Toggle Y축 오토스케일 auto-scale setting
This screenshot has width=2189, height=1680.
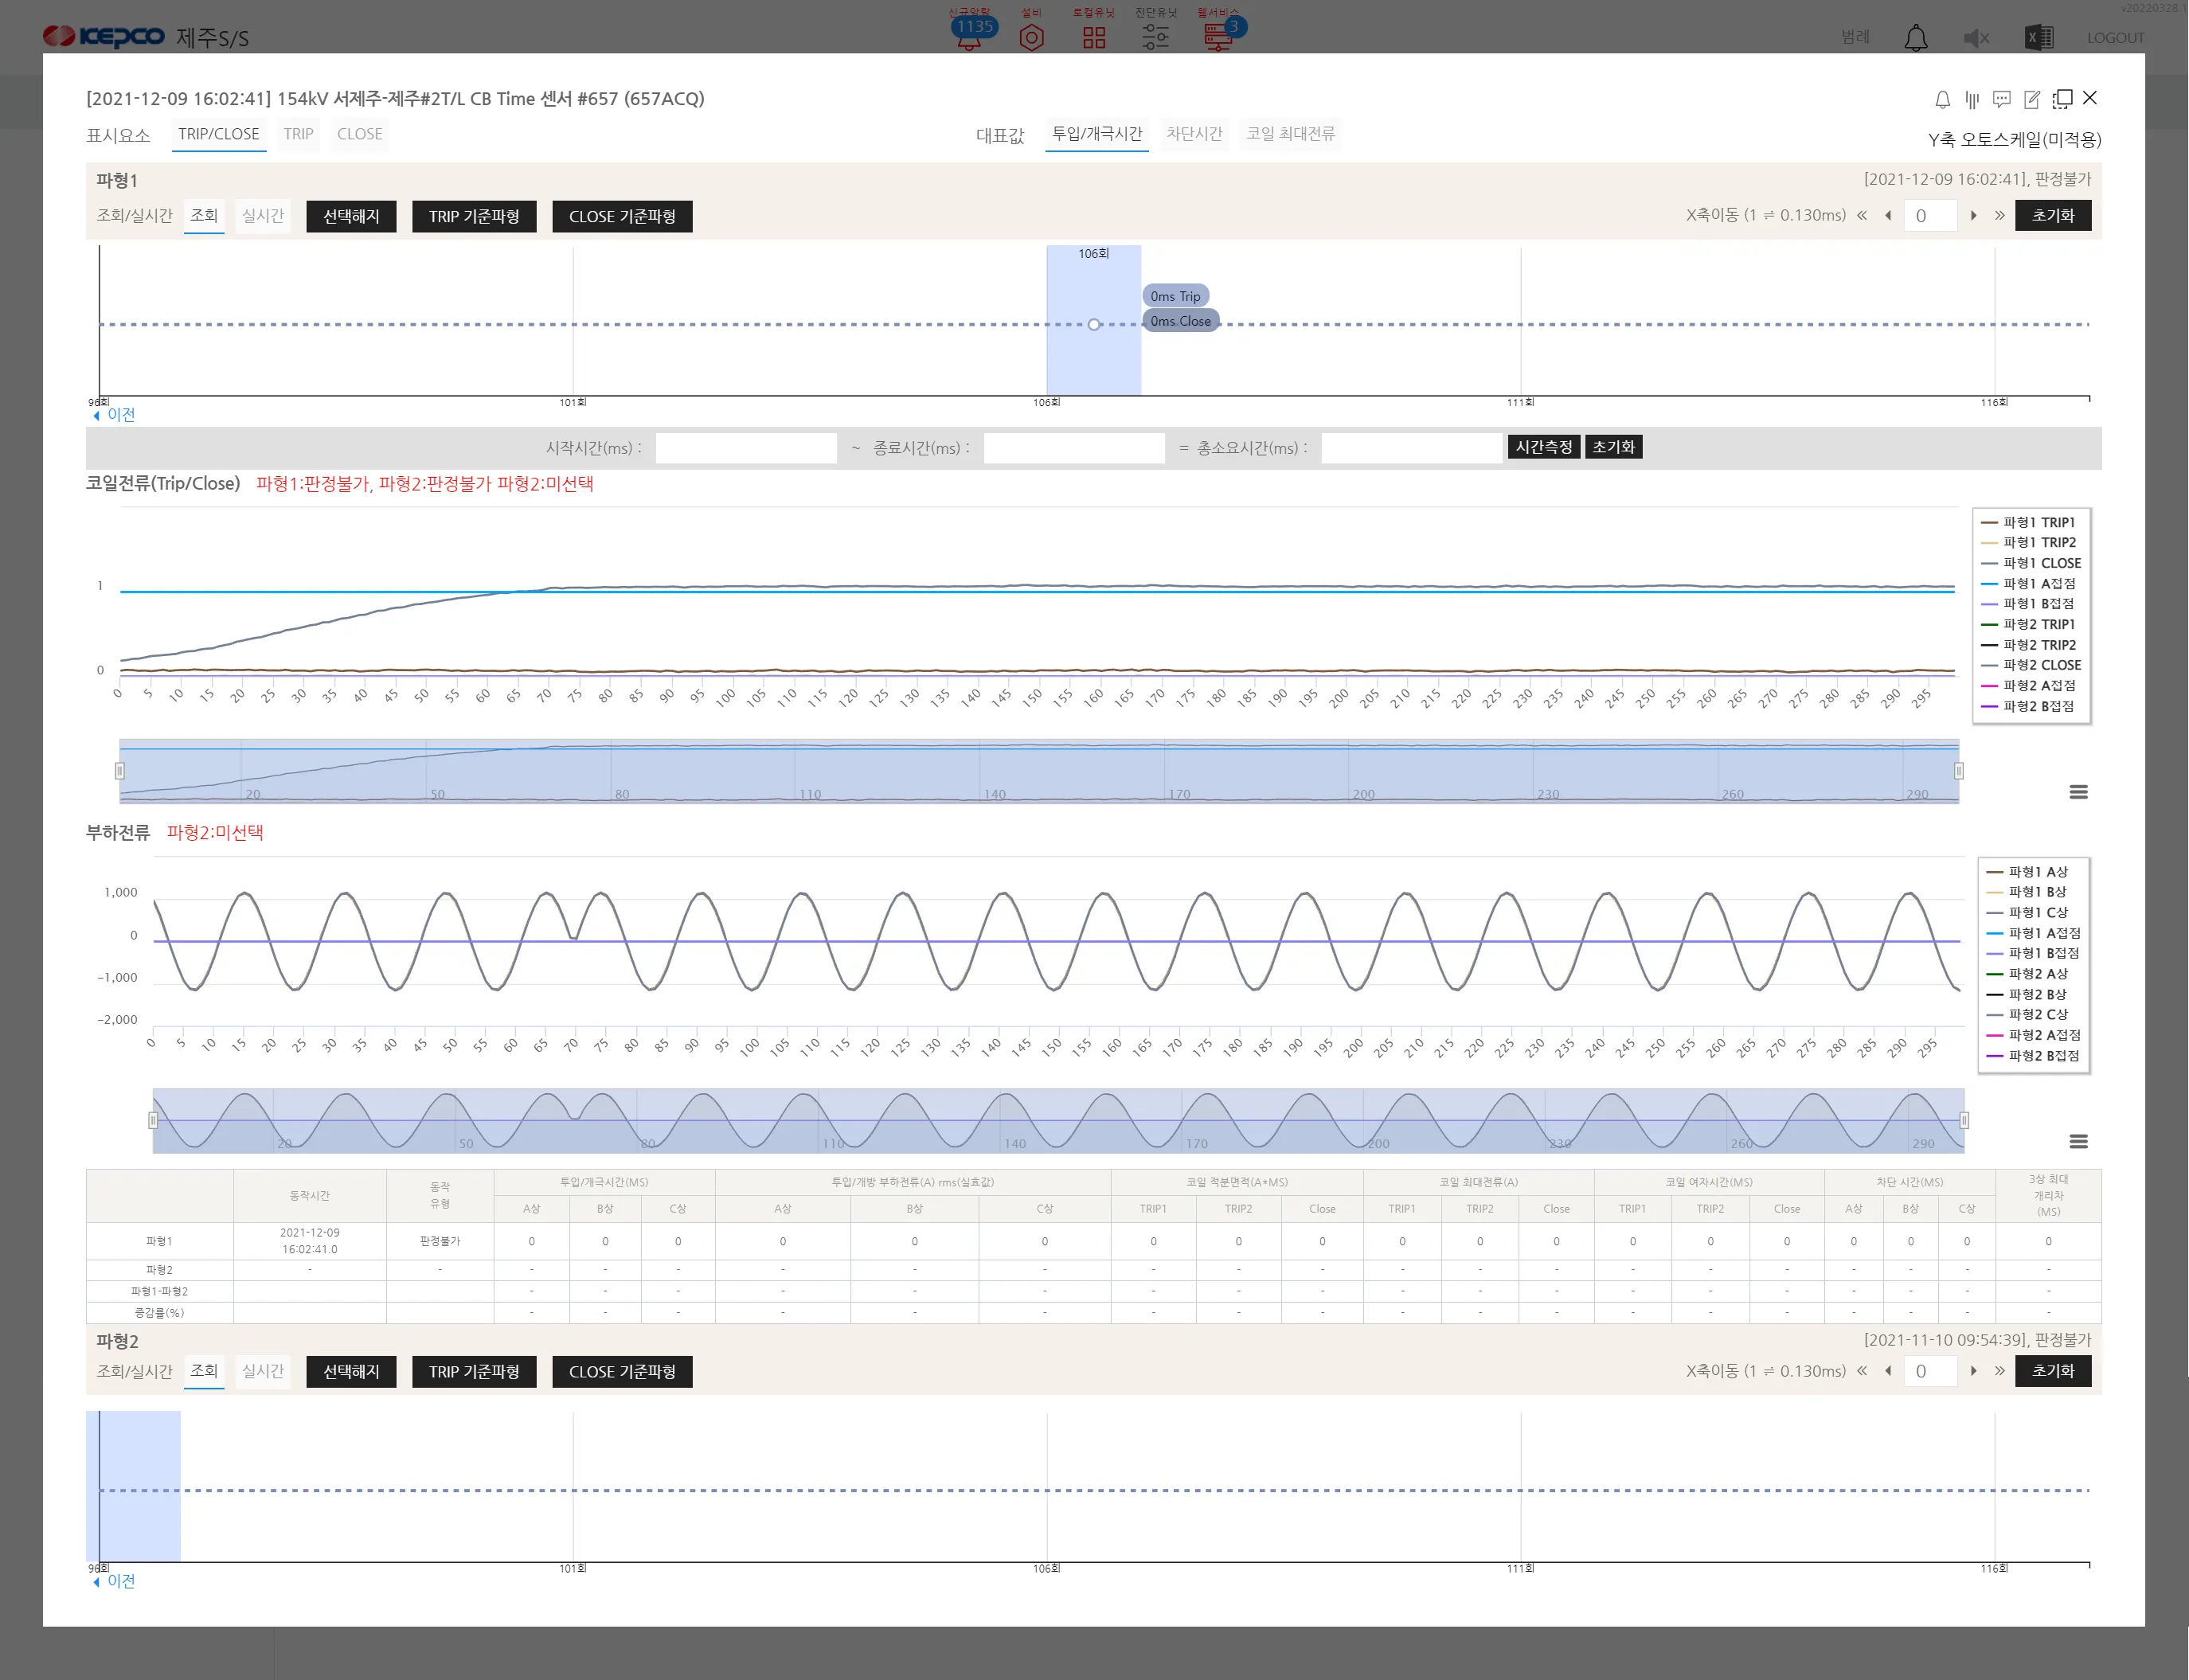pyautogui.click(x=2014, y=139)
